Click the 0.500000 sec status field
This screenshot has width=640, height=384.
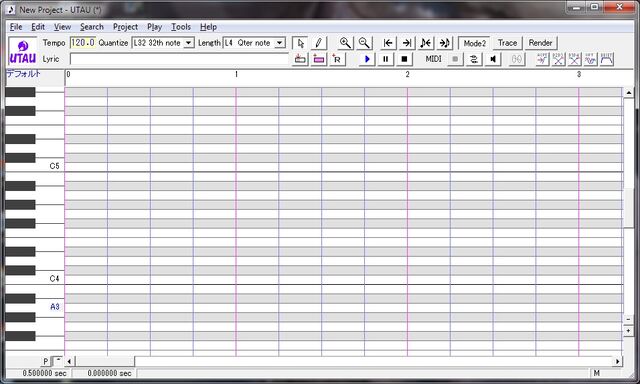click(39, 373)
